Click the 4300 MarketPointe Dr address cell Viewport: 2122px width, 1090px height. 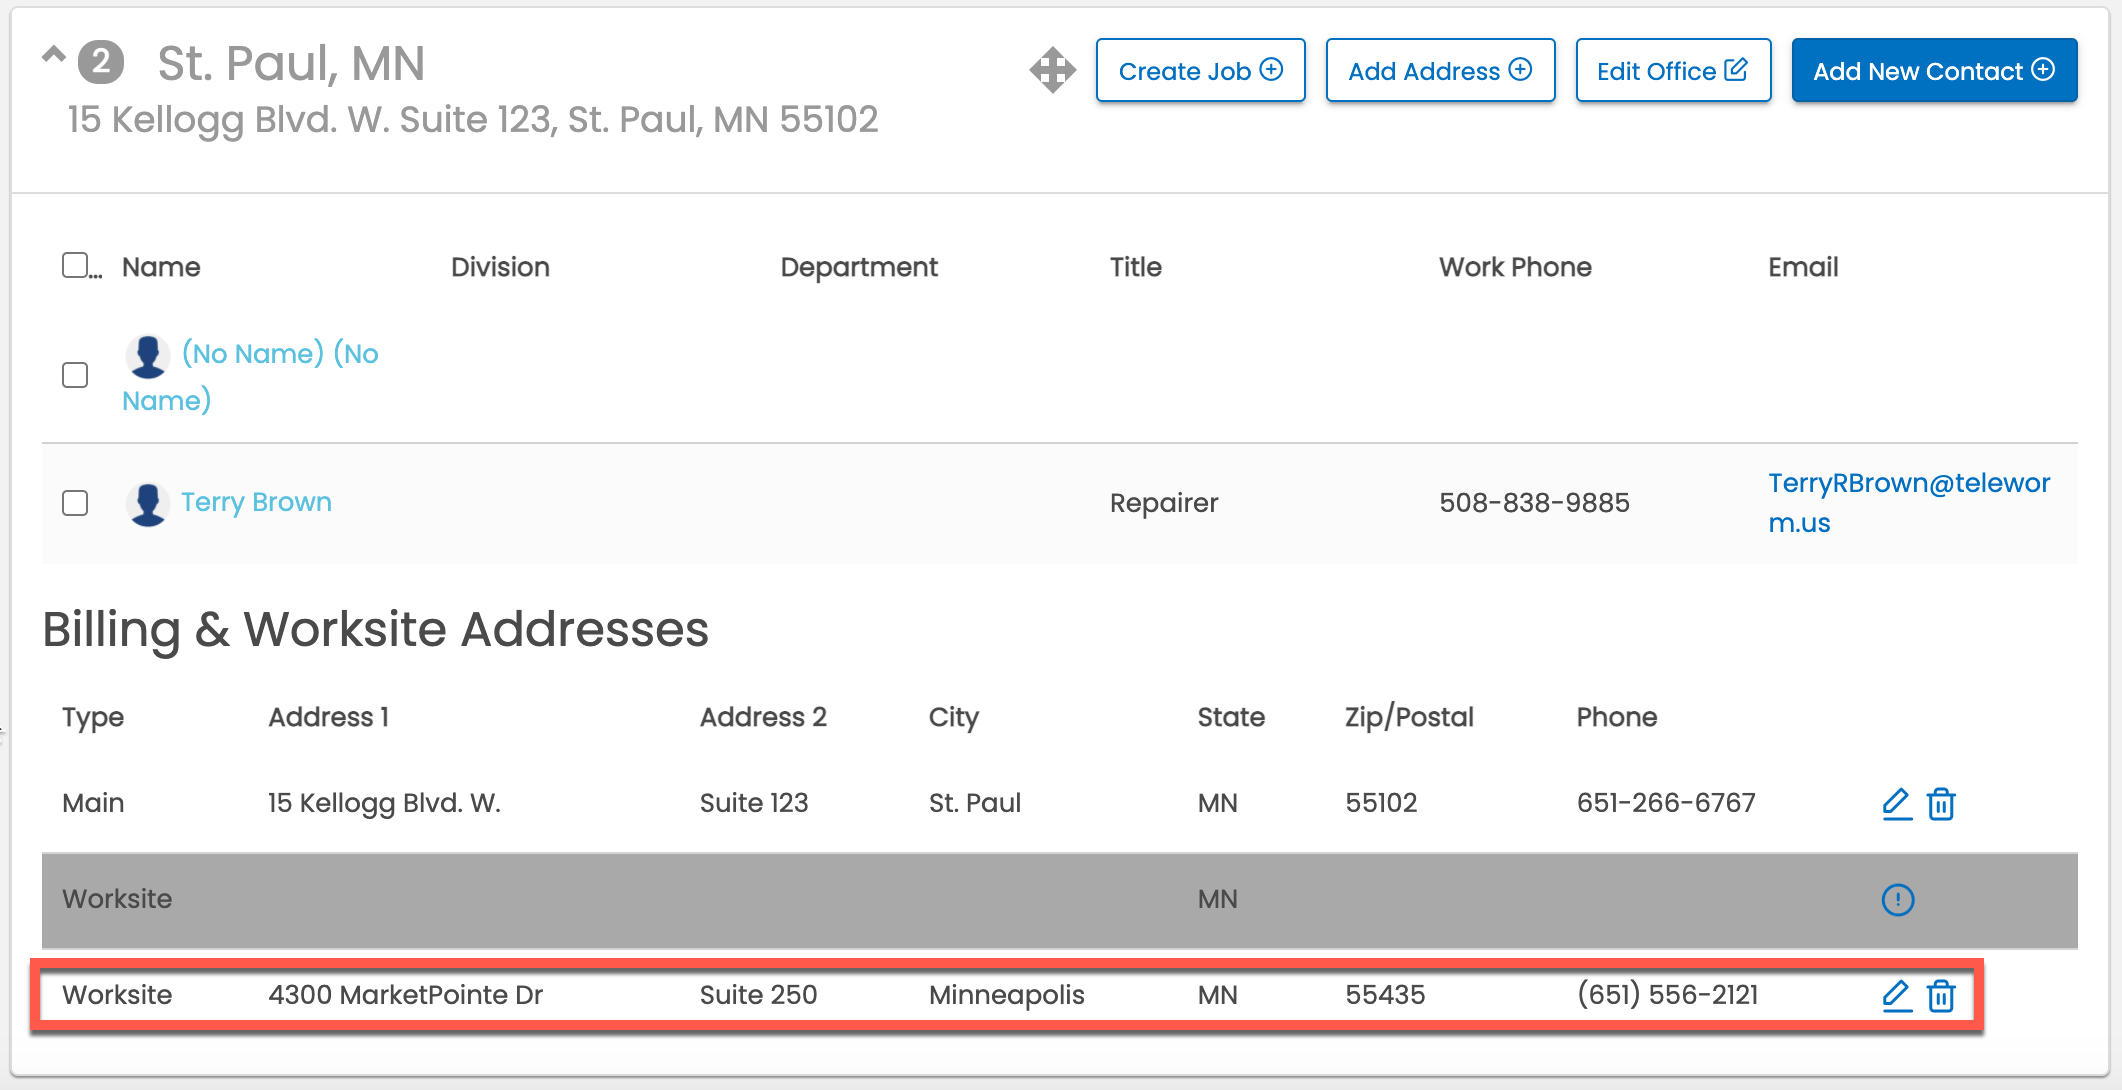[405, 994]
